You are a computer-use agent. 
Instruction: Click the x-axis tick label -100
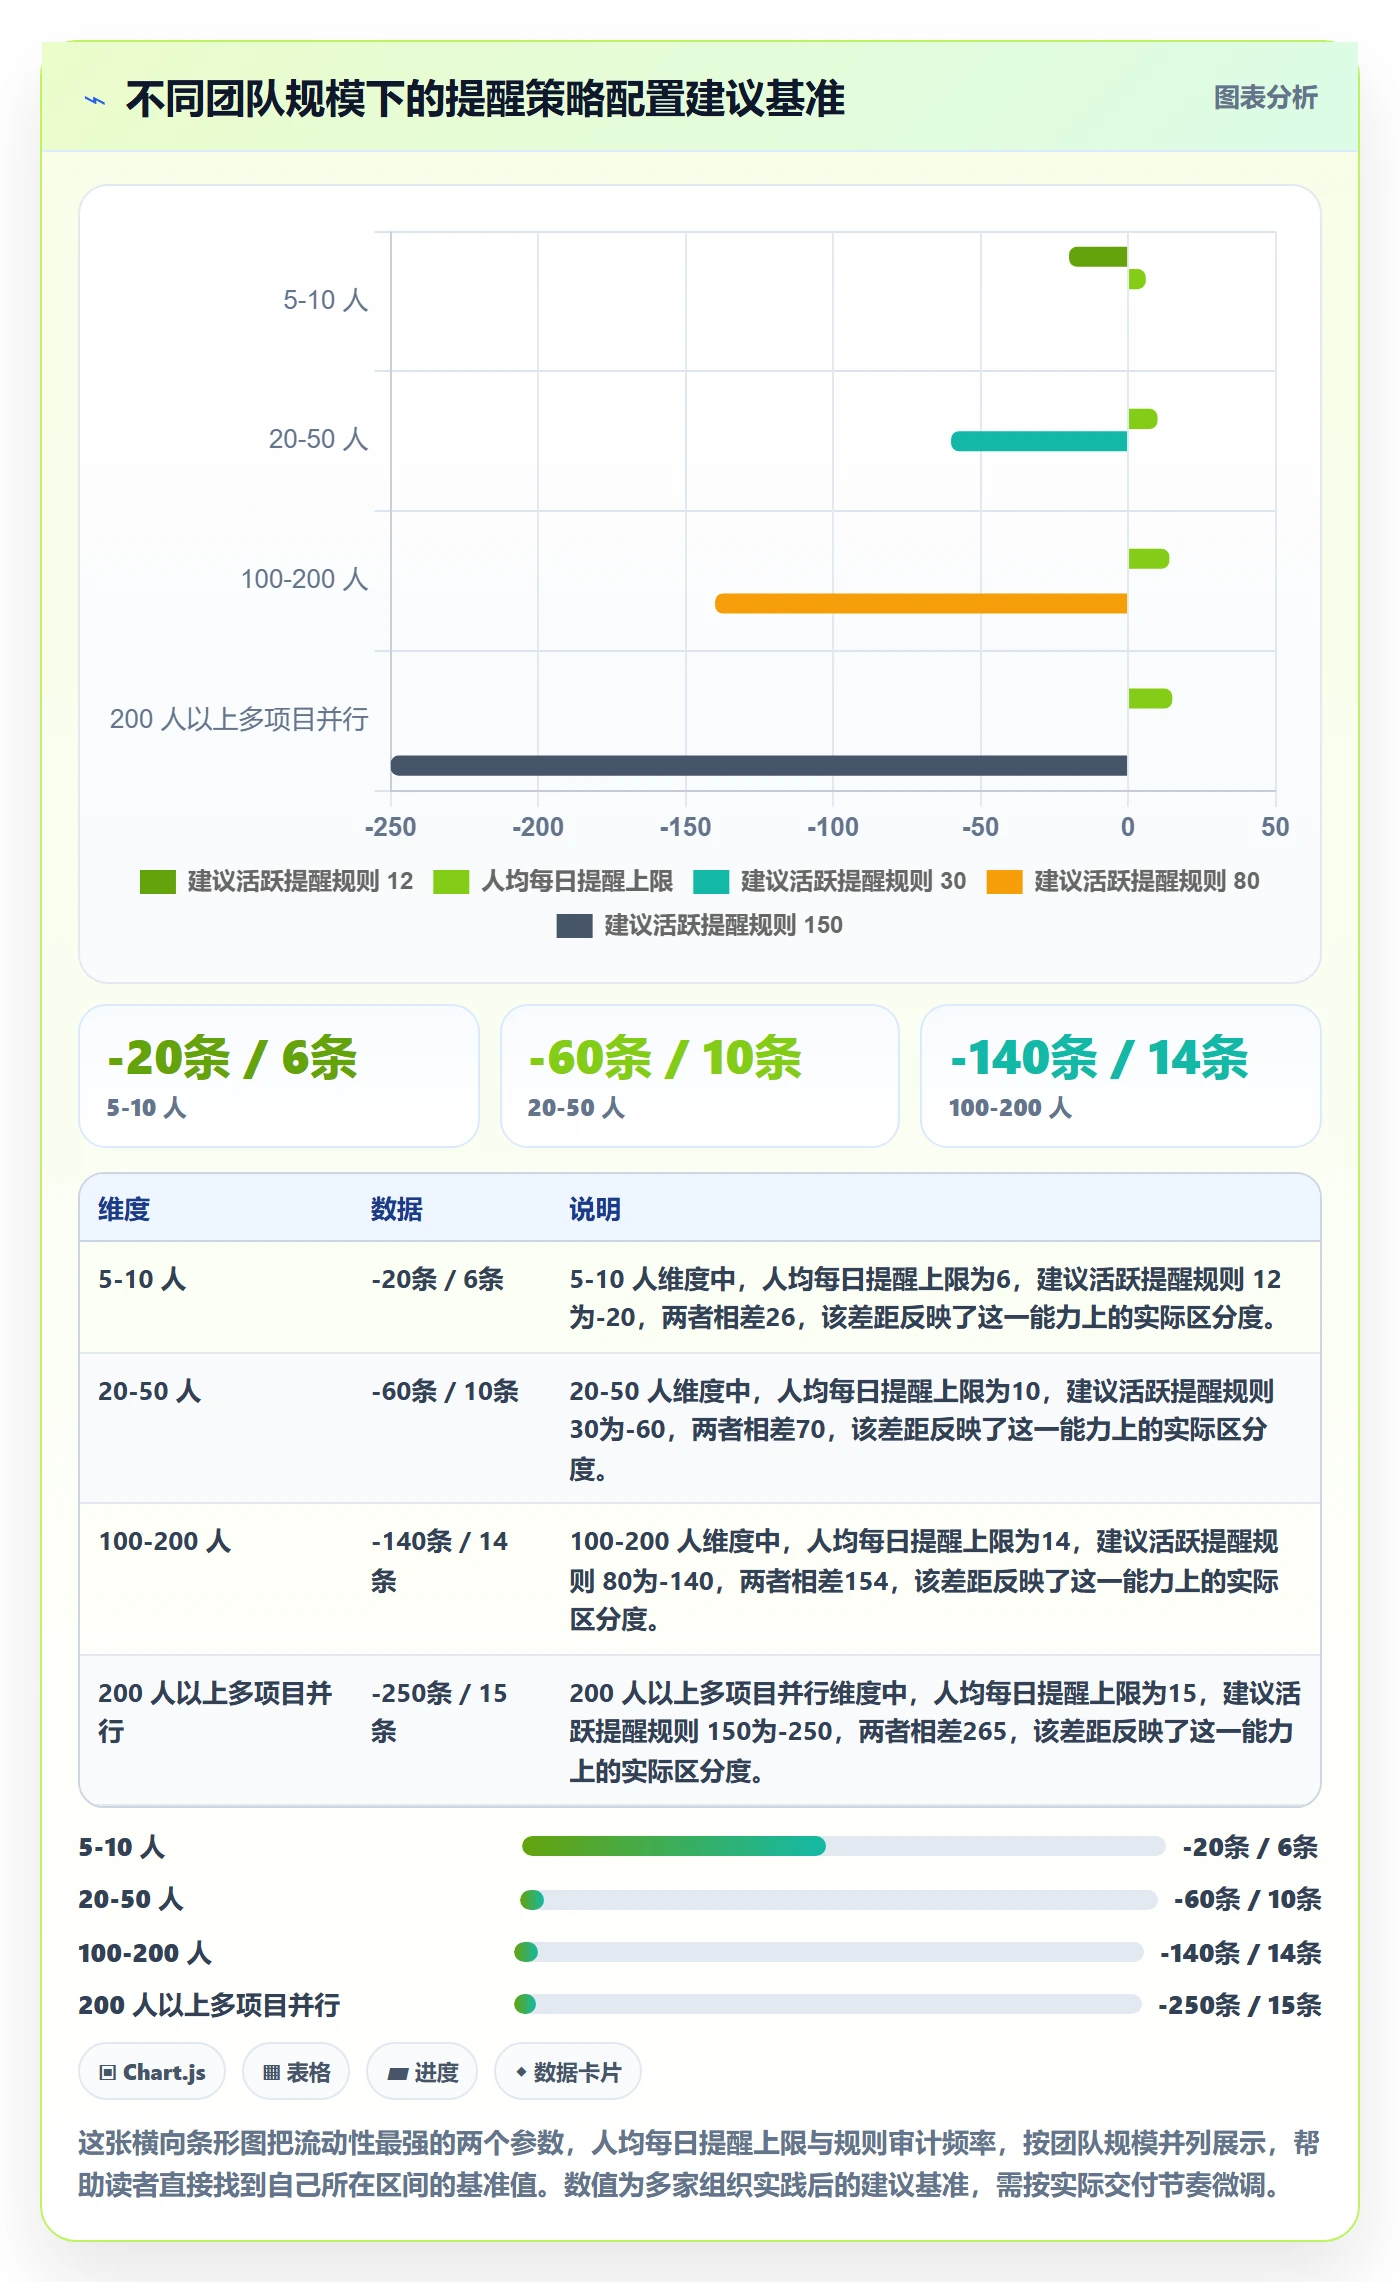click(x=833, y=827)
